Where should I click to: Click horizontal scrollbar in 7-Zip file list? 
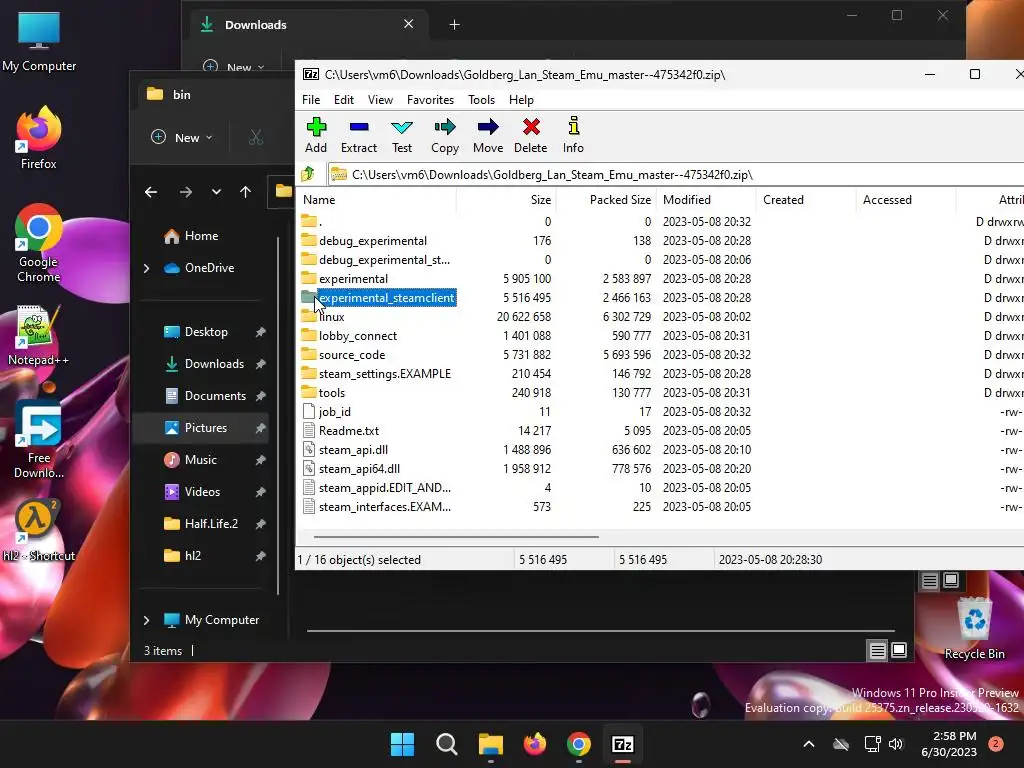point(456,537)
